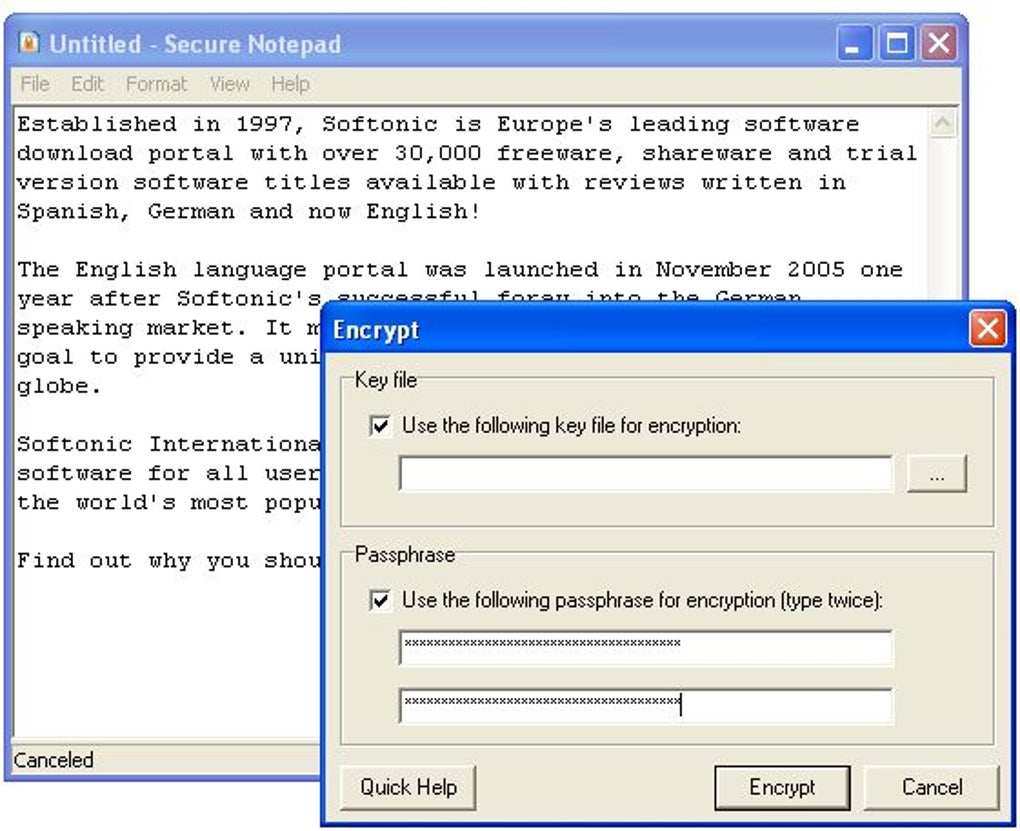Click the scroll up arrow in Notepad
The width and height of the screenshot is (1020, 831).
(x=943, y=124)
